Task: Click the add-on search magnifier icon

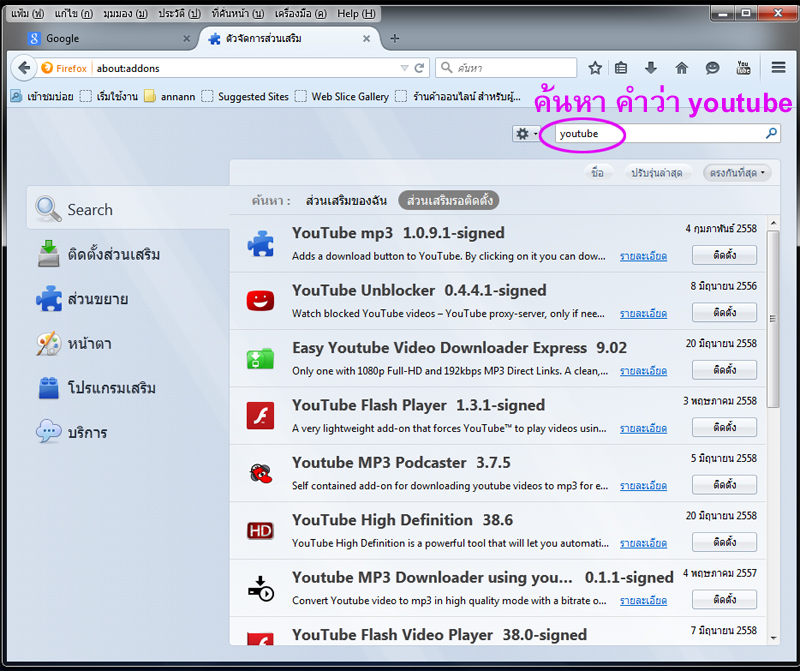Action: click(771, 133)
